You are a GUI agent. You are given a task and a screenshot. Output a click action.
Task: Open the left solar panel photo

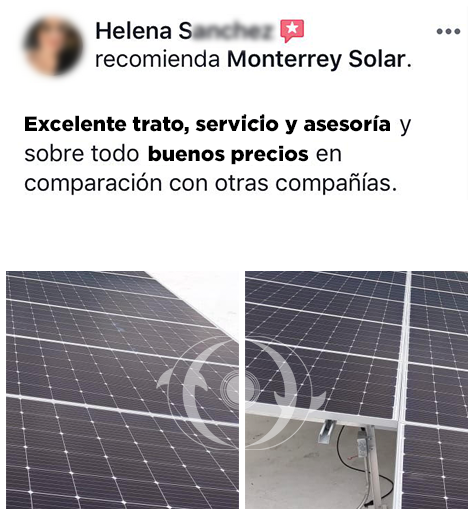point(122,390)
